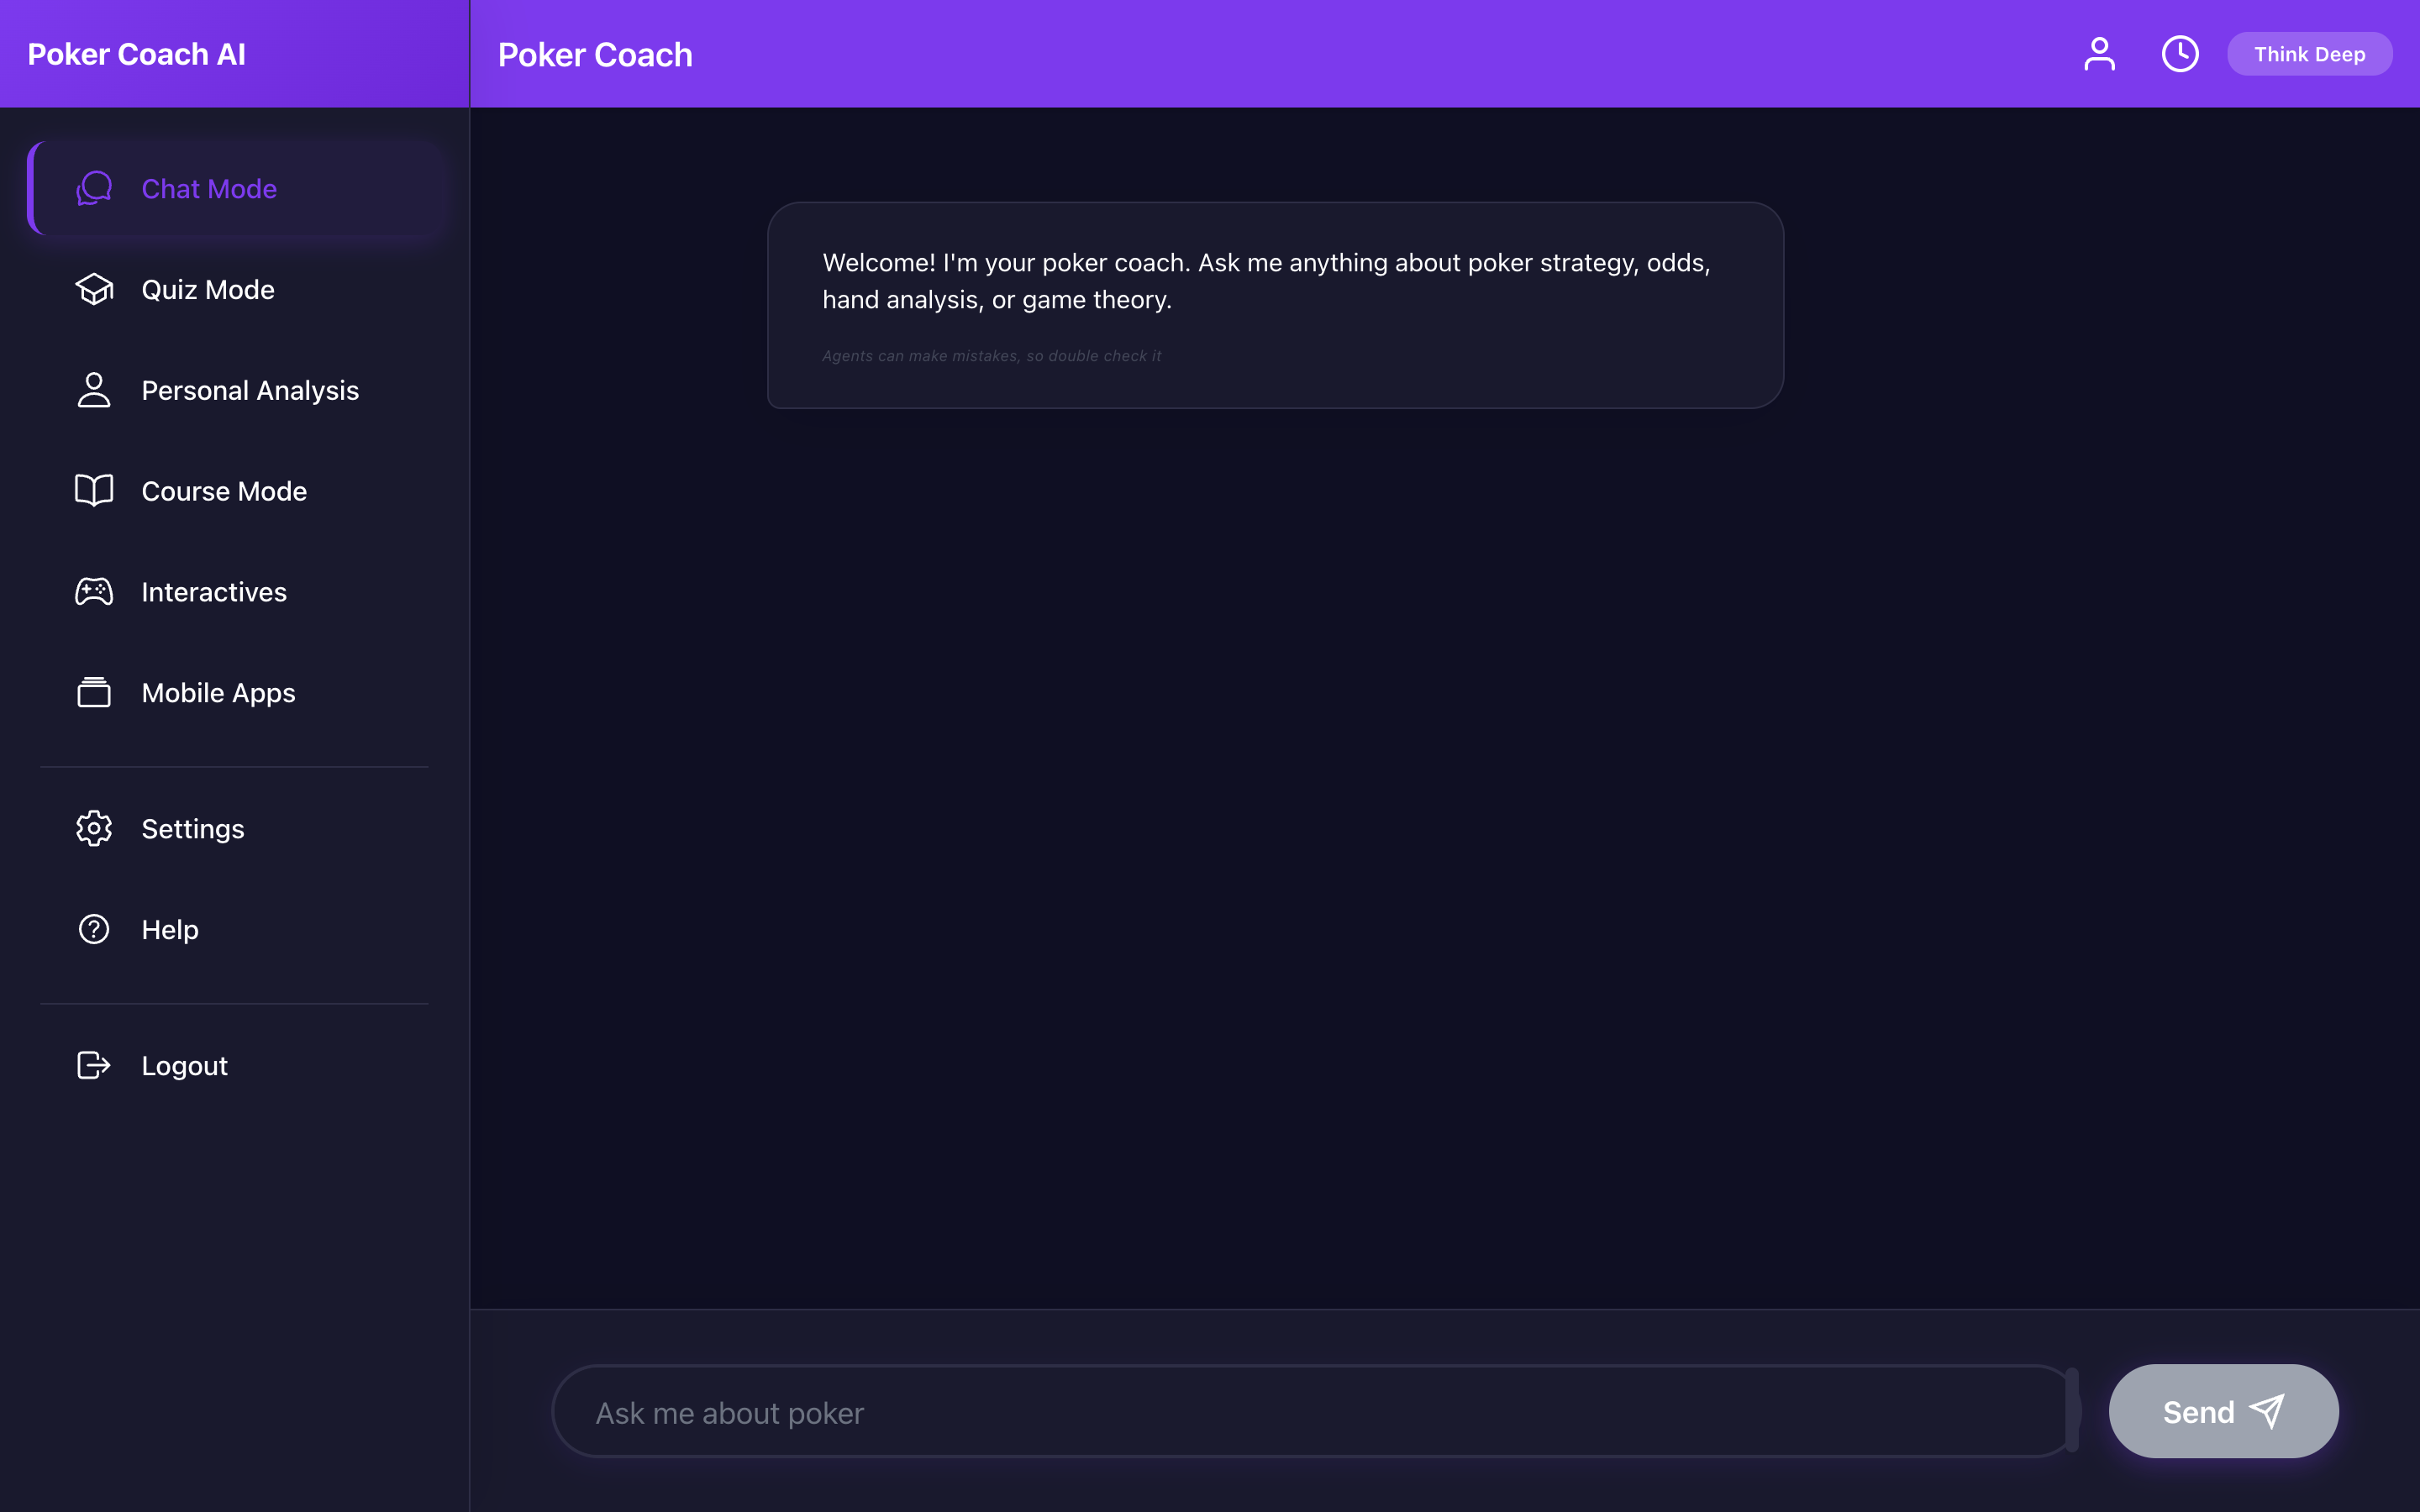Click the Mobile Apps icon
The width and height of the screenshot is (2420, 1512).
(93, 692)
